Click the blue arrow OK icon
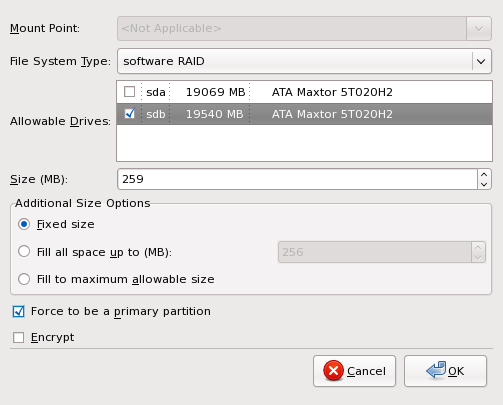503x405 pixels. pyautogui.click(x=436, y=370)
